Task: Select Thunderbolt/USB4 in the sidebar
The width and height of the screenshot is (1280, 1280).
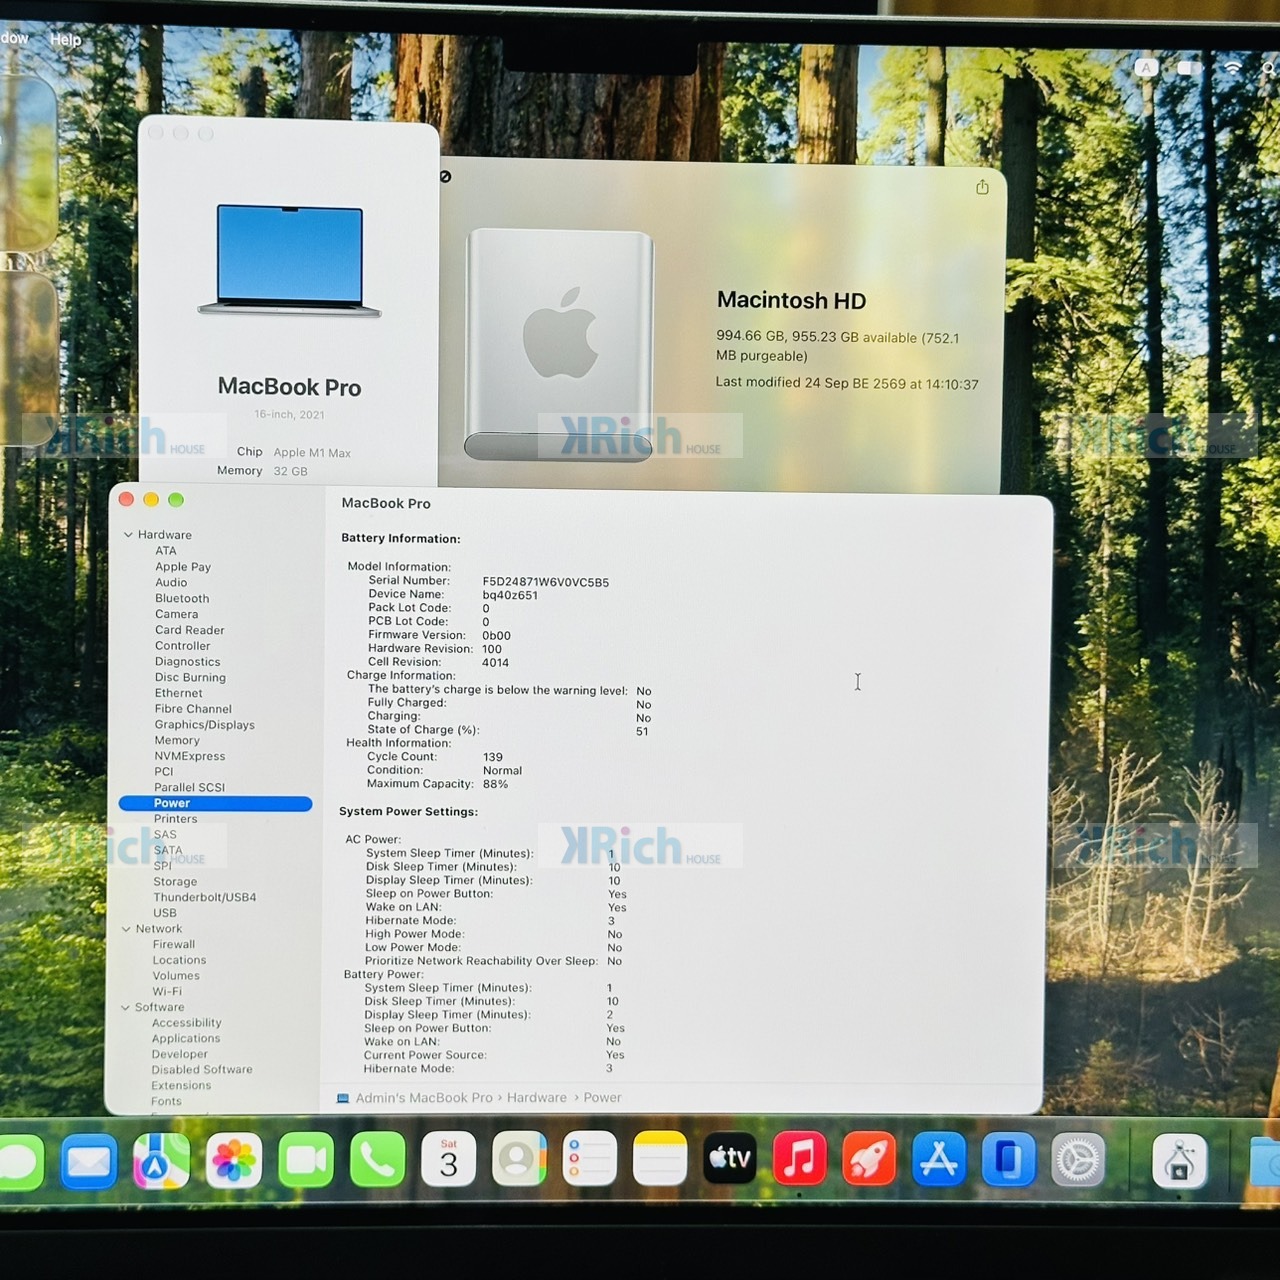Action: (205, 897)
